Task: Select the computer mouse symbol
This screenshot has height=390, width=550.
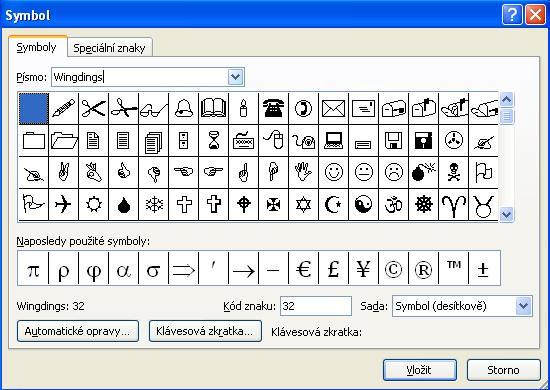Action: click(274, 141)
